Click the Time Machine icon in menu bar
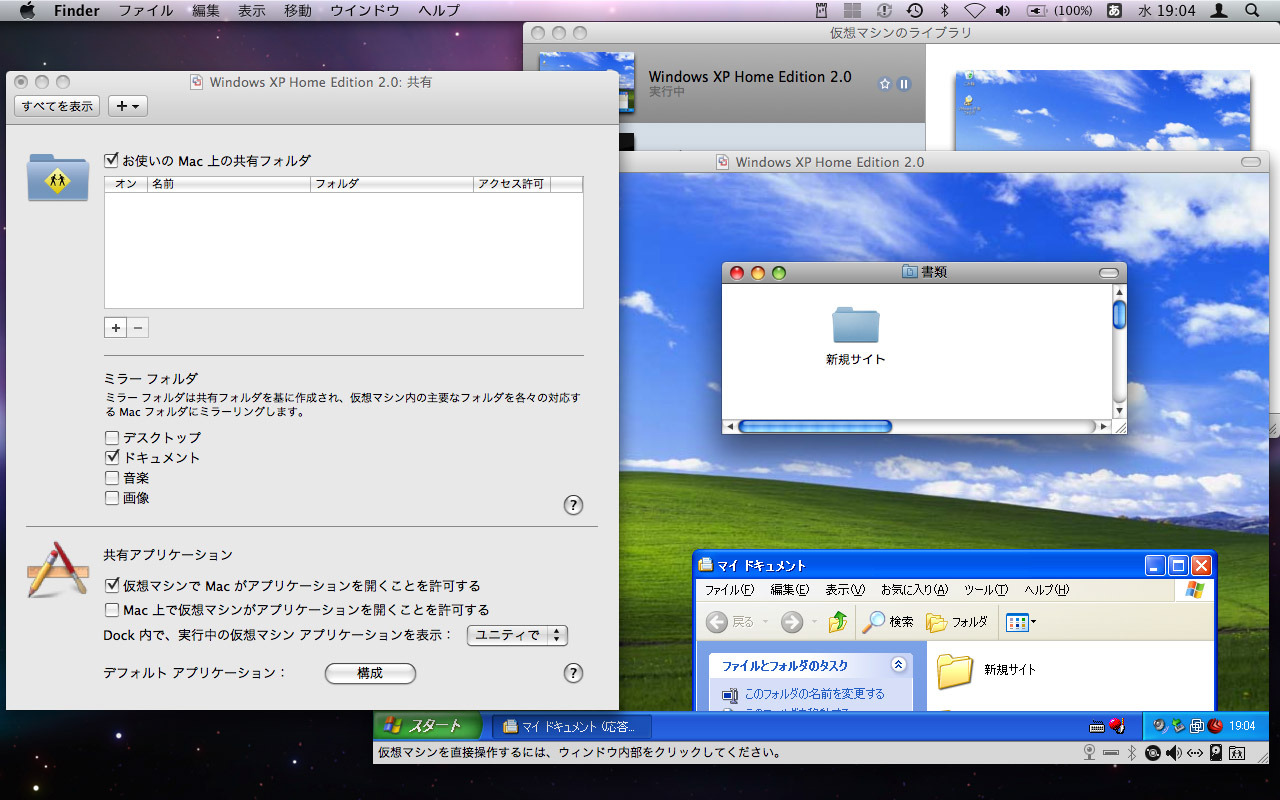 (x=914, y=10)
